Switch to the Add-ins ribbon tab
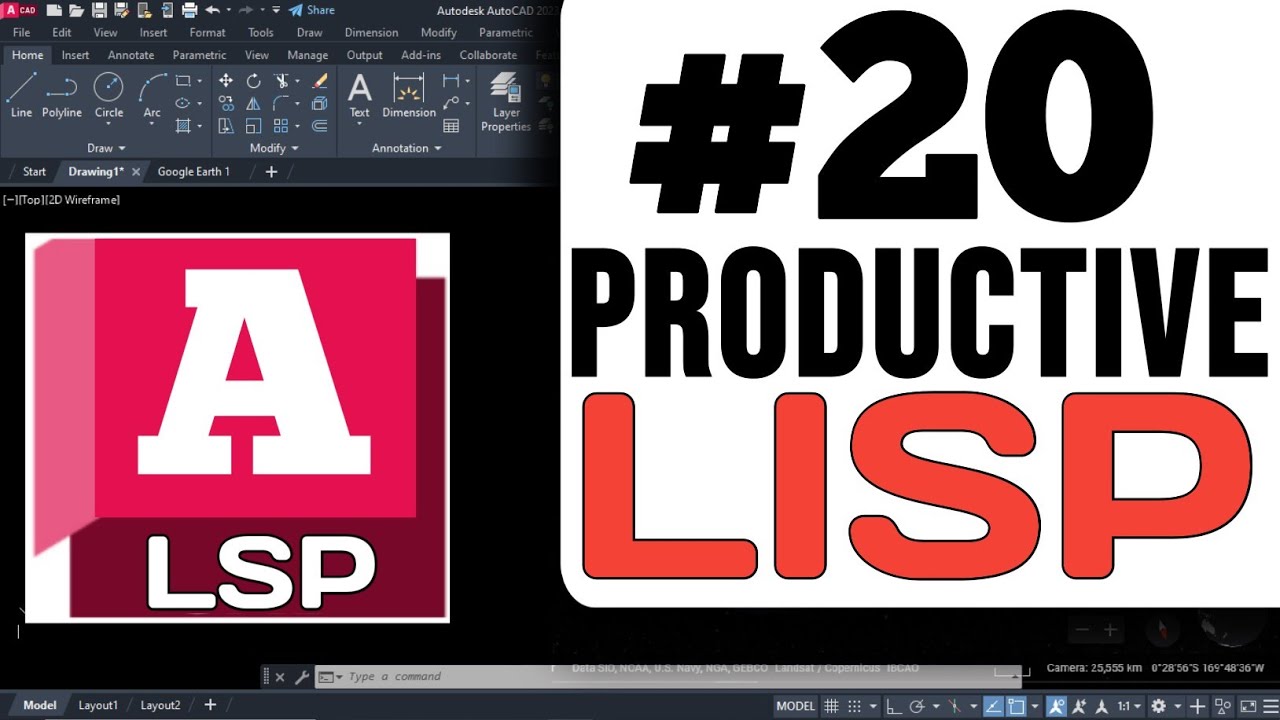The image size is (1280, 720). (x=420, y=55)
